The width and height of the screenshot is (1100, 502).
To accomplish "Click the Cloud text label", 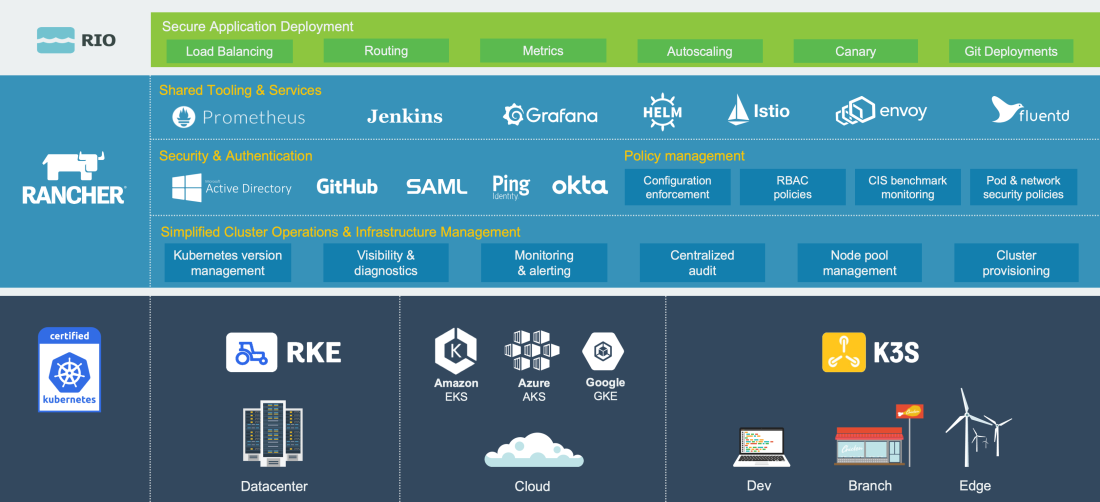I will (532, 486).
